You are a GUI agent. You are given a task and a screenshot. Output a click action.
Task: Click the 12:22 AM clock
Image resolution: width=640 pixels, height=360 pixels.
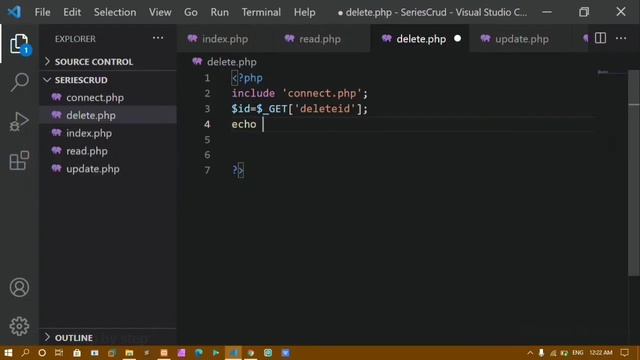(x=601, y=353)
